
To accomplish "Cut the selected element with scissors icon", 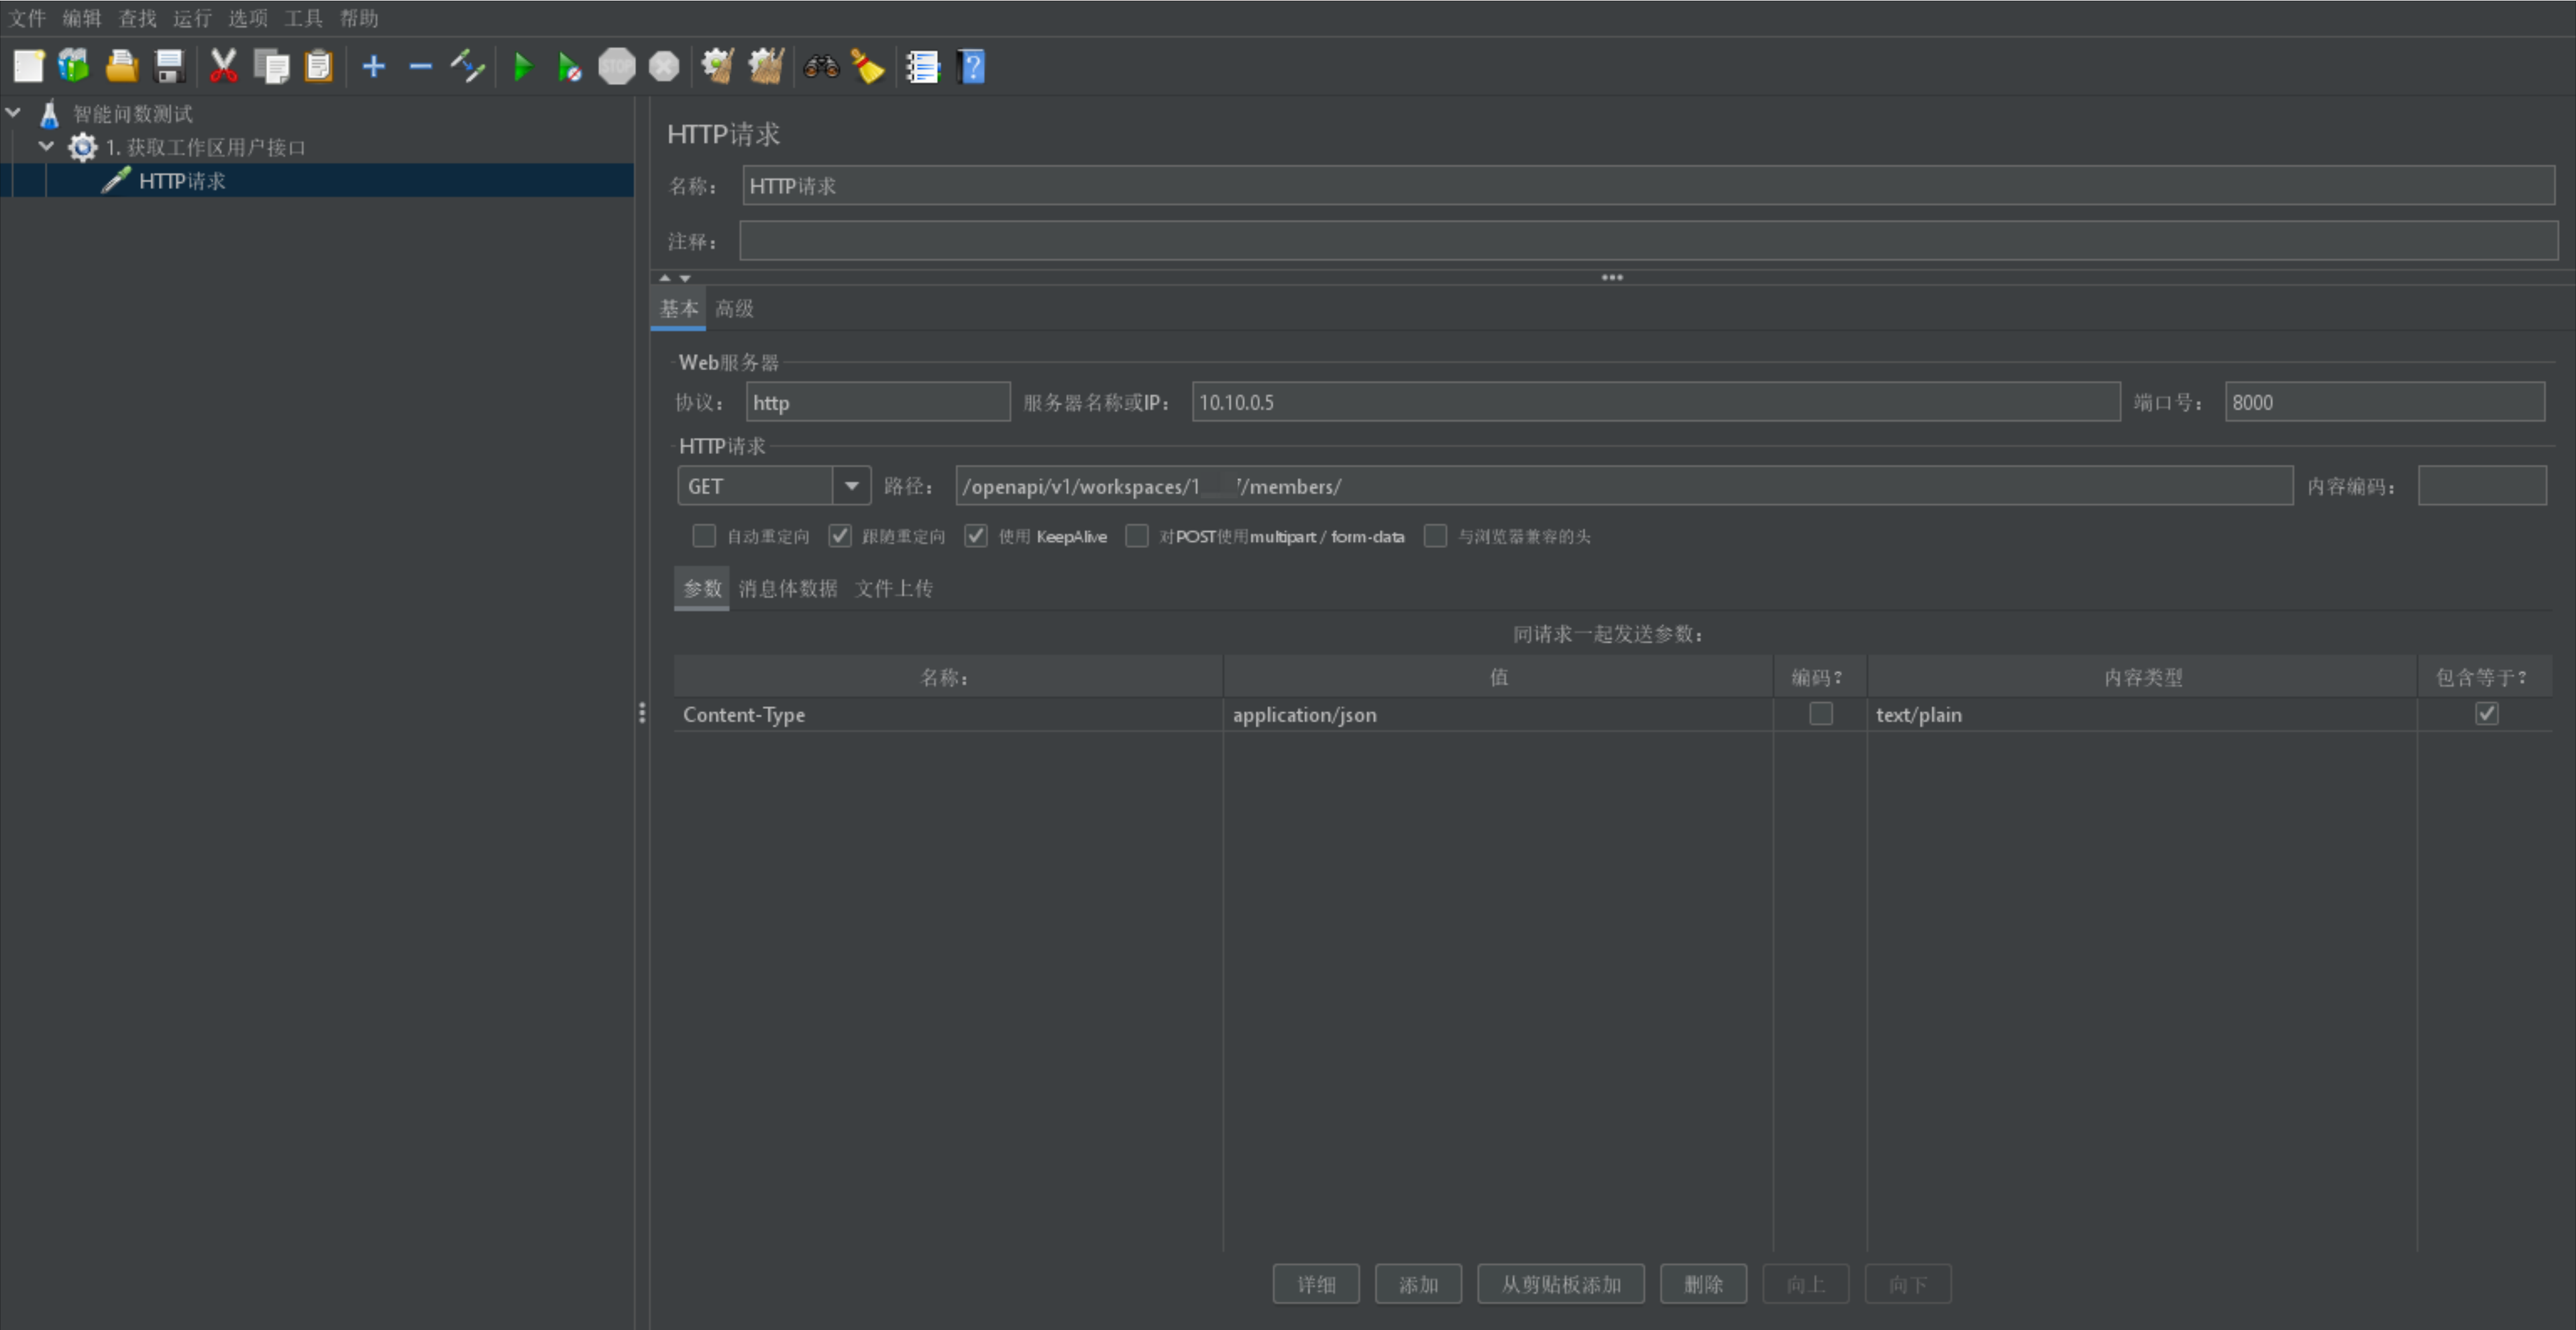I will 223,67.
